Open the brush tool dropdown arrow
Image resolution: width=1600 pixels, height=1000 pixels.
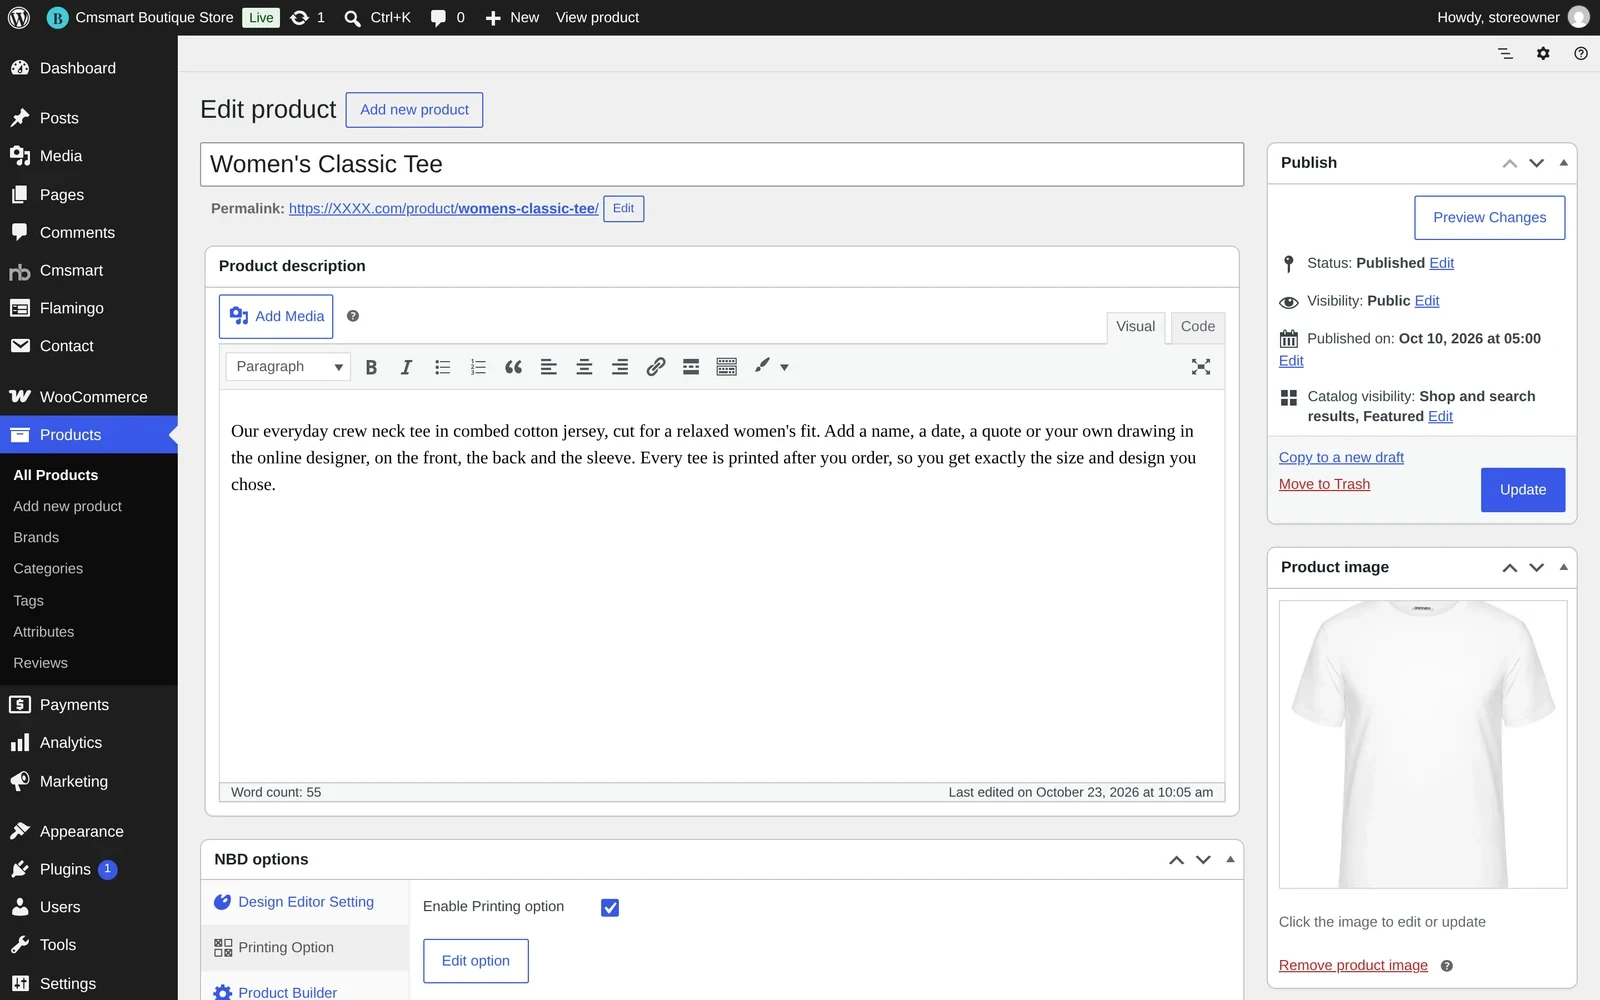pos(784,367)
